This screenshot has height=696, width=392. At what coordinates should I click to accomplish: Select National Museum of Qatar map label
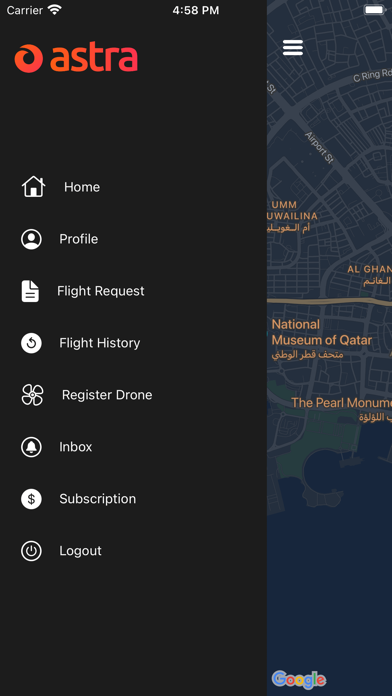coord(321,332)
